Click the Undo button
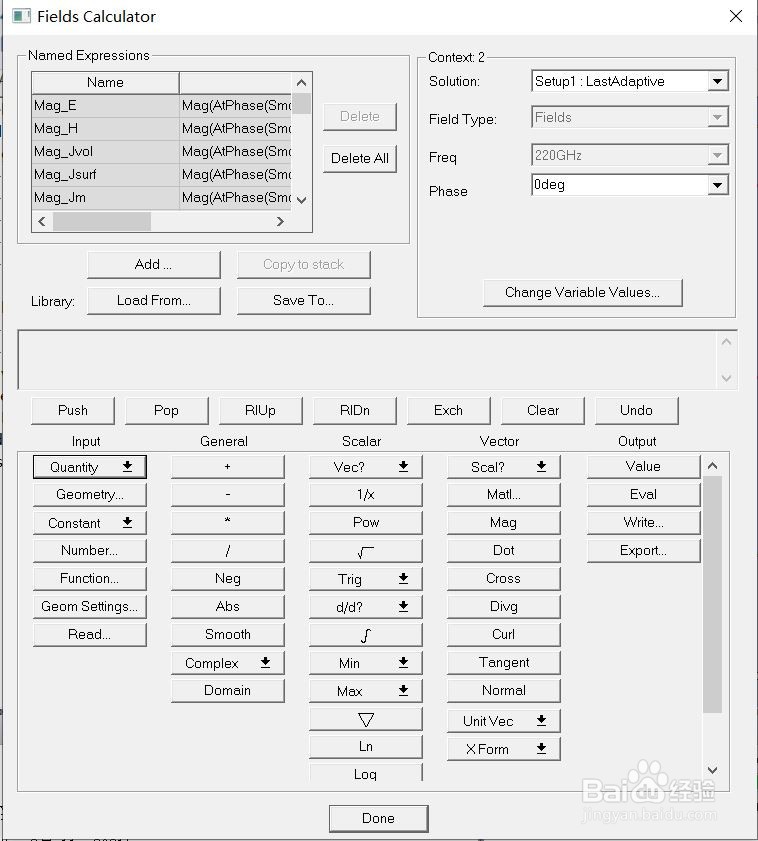Screen dimensions: 758x841 pos(636,410)
